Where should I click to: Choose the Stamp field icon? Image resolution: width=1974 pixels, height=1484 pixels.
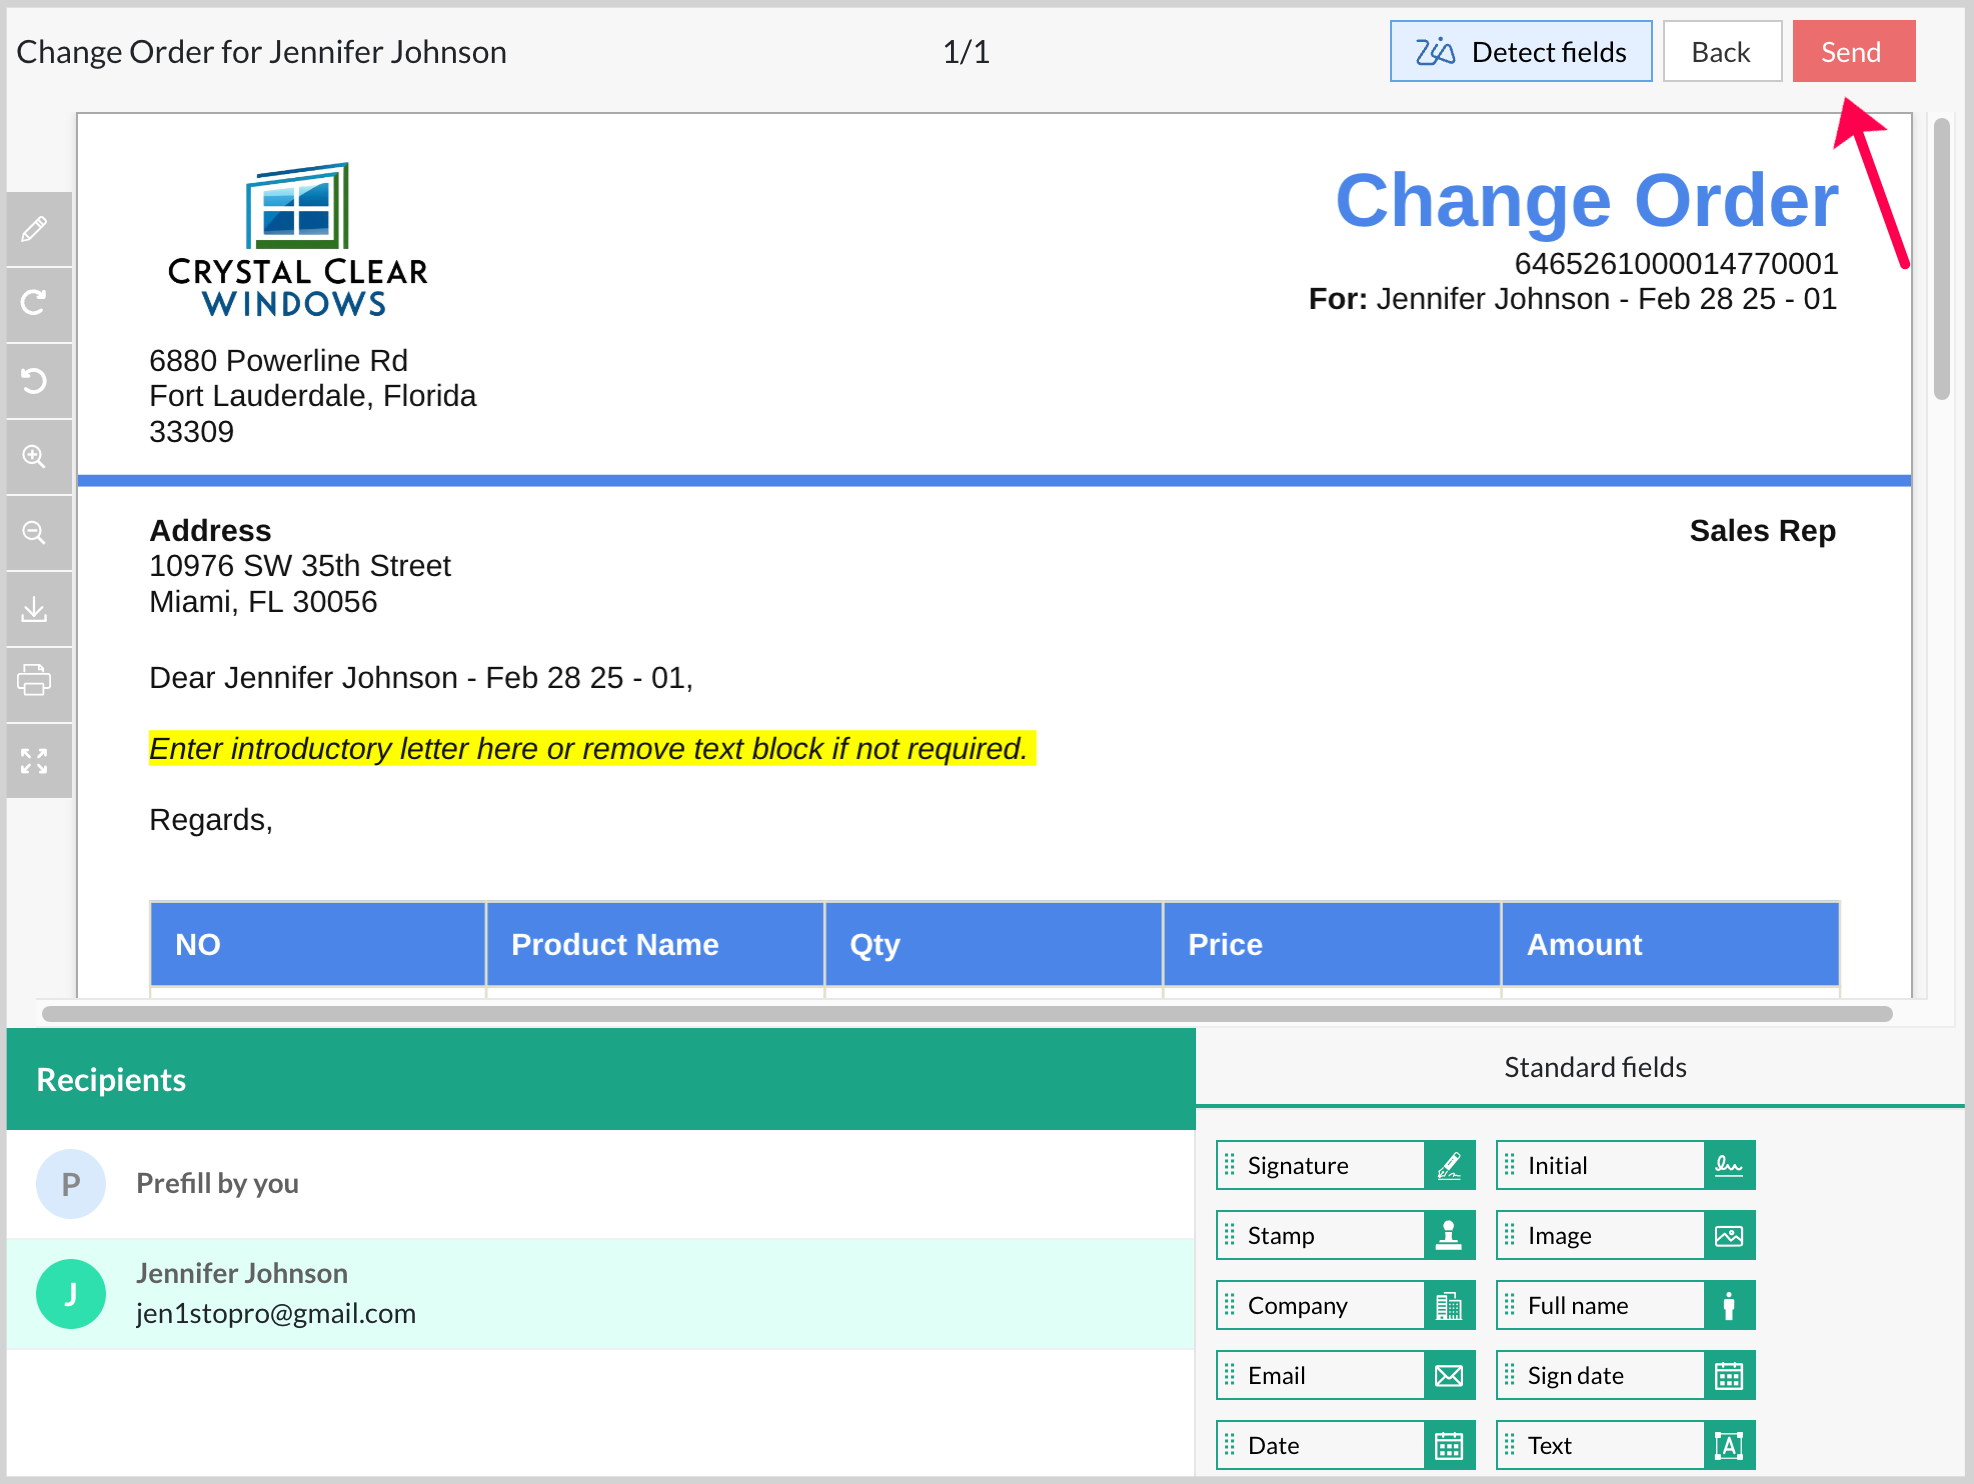point(1448,1236)
